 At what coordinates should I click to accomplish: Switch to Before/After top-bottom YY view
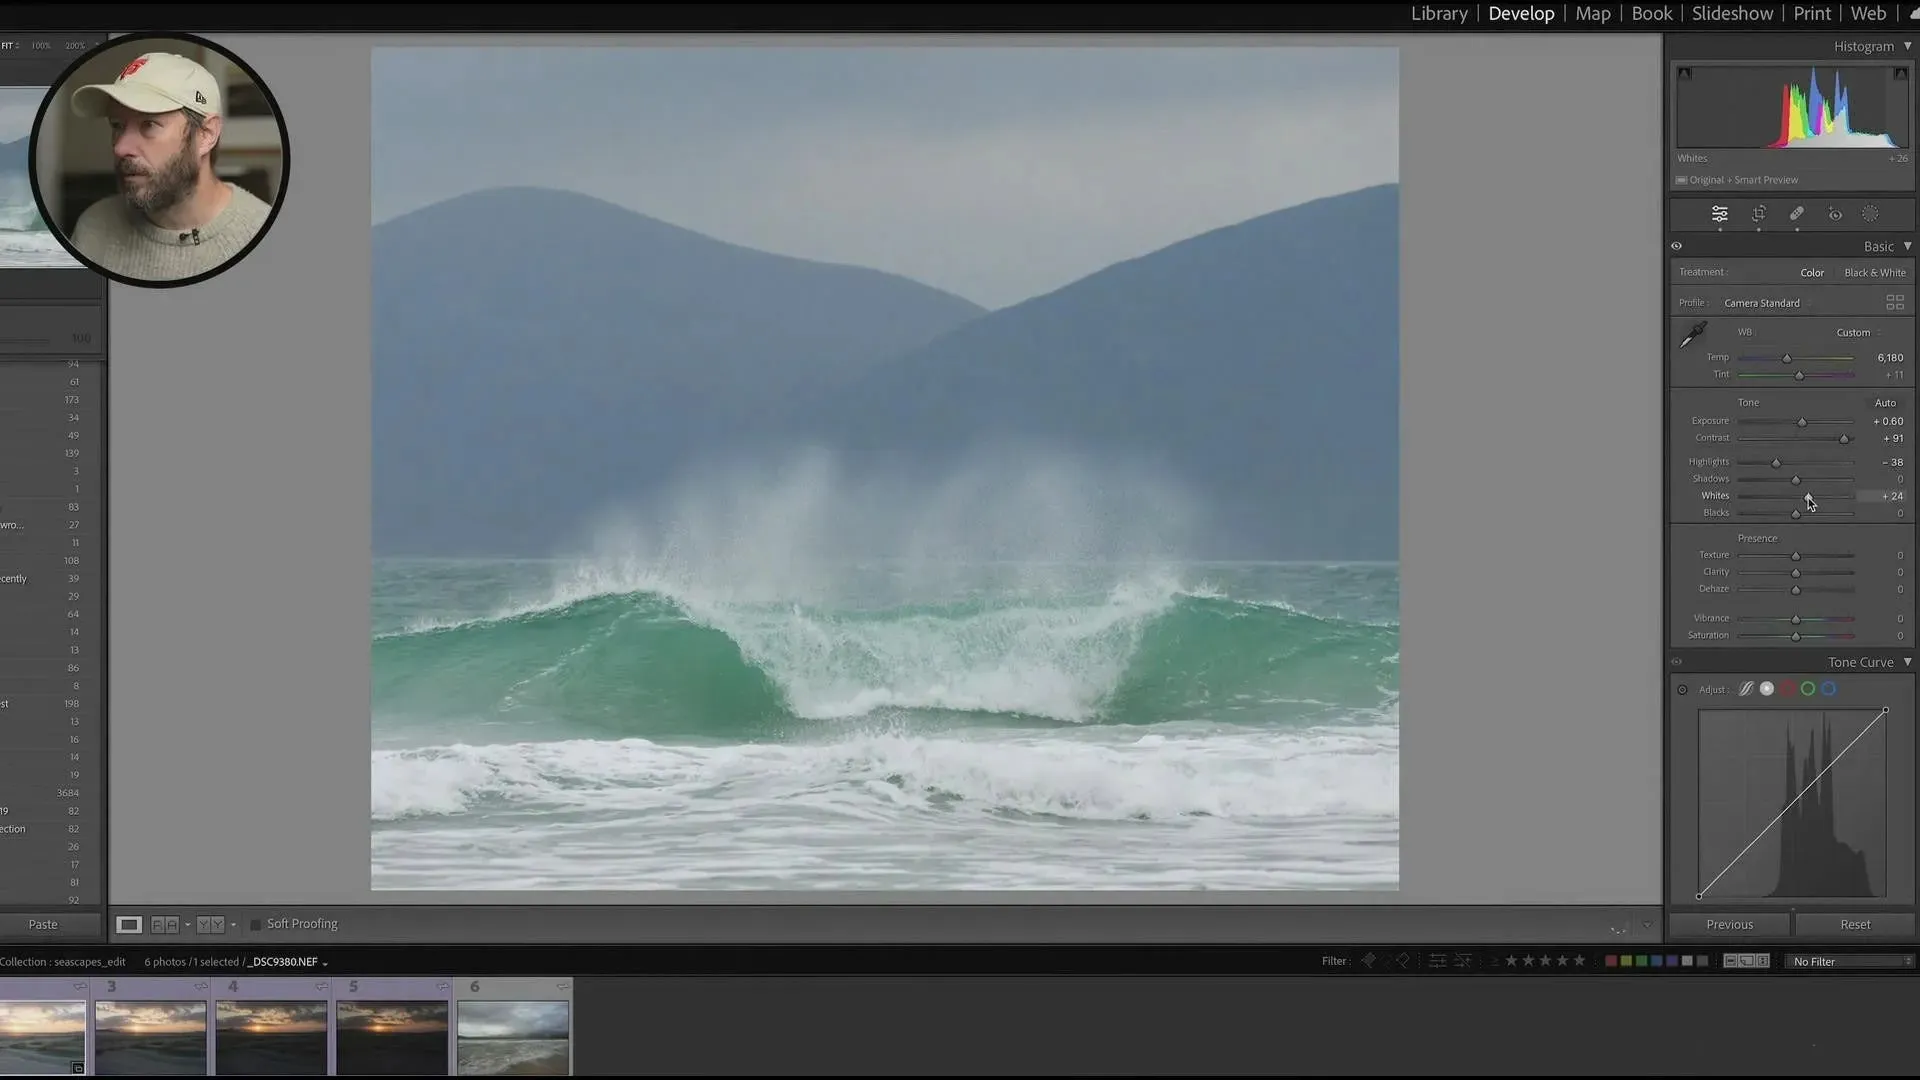pyautogui.click(x=210, y=925)
